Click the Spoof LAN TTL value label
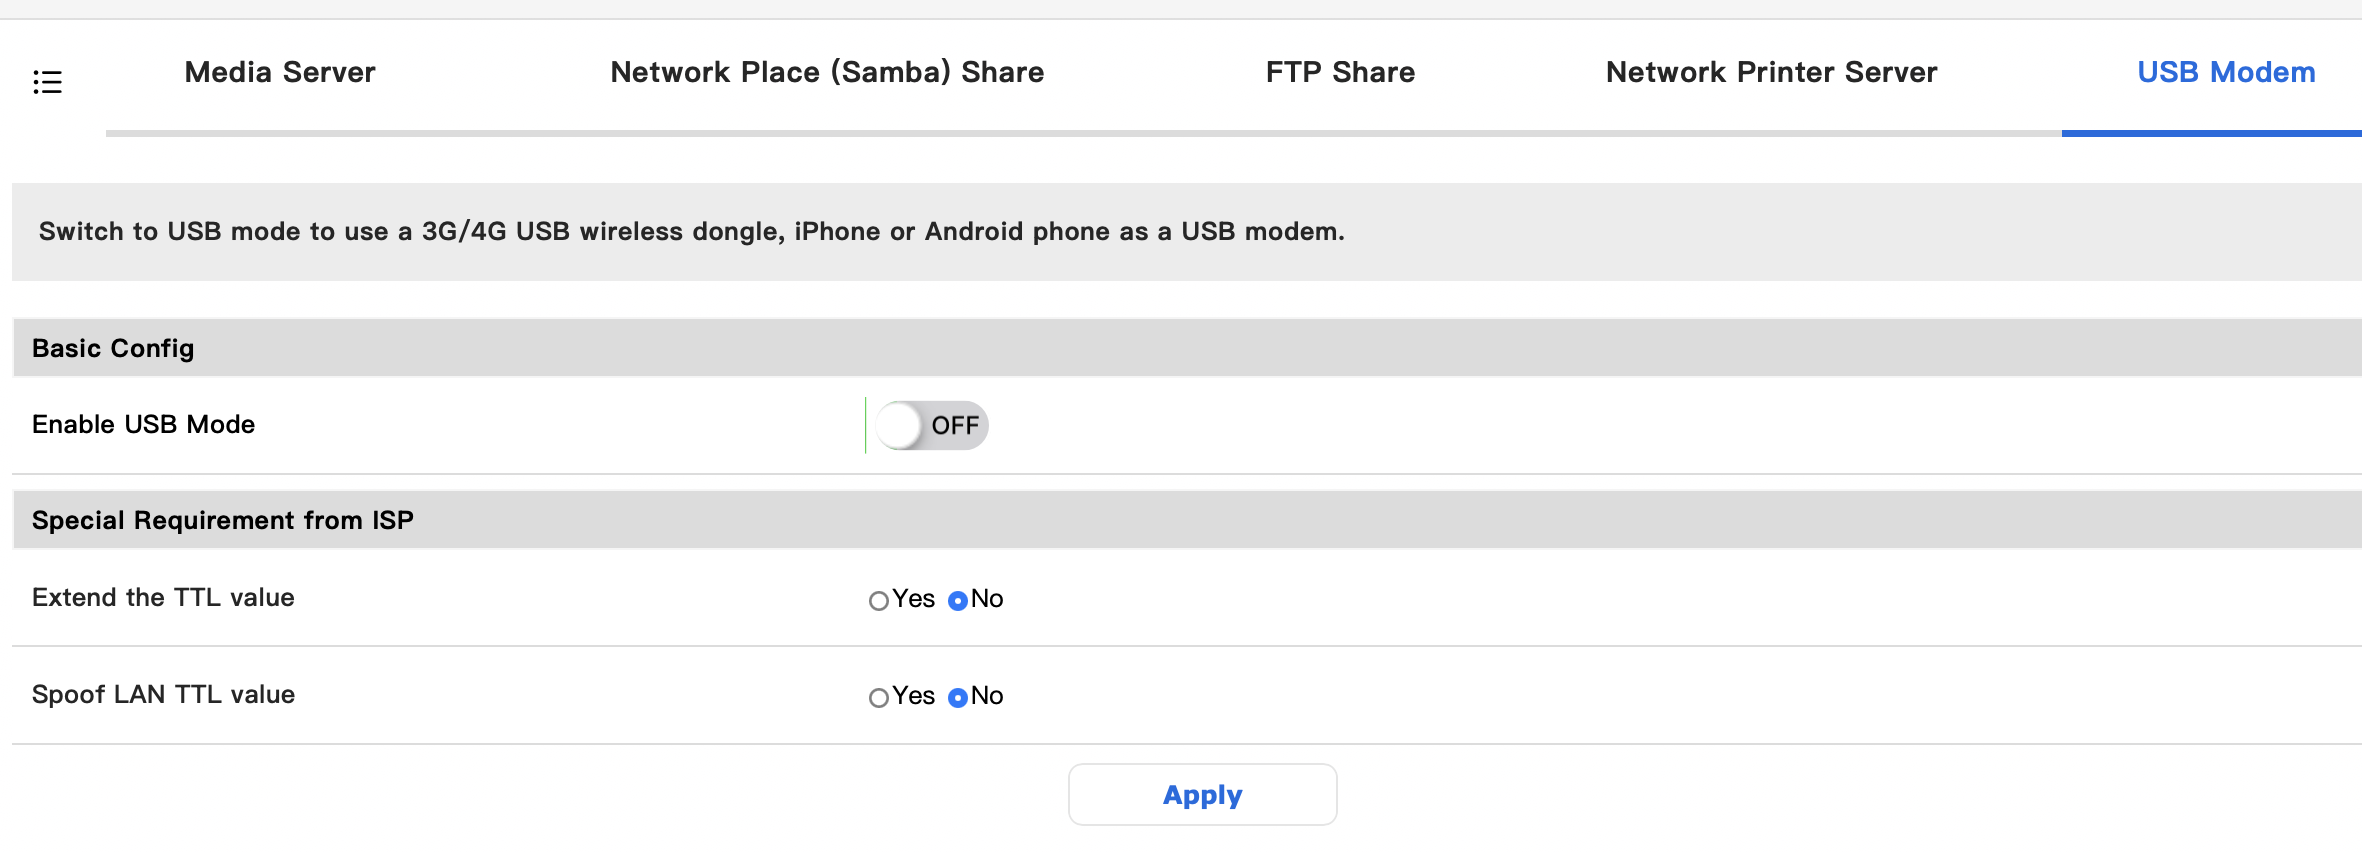2362x852 pixels. click(x=163, y=695)
